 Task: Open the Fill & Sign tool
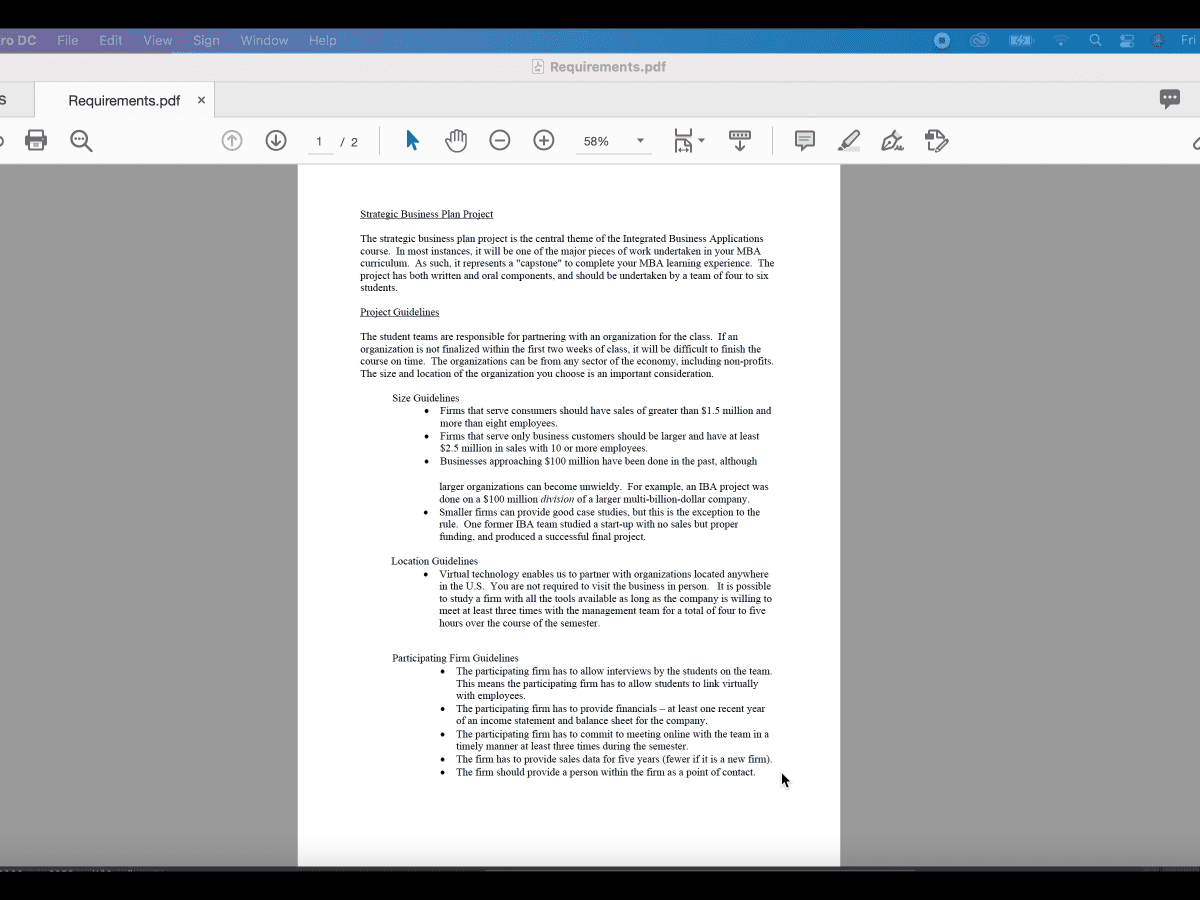click(x=893, y=140)
